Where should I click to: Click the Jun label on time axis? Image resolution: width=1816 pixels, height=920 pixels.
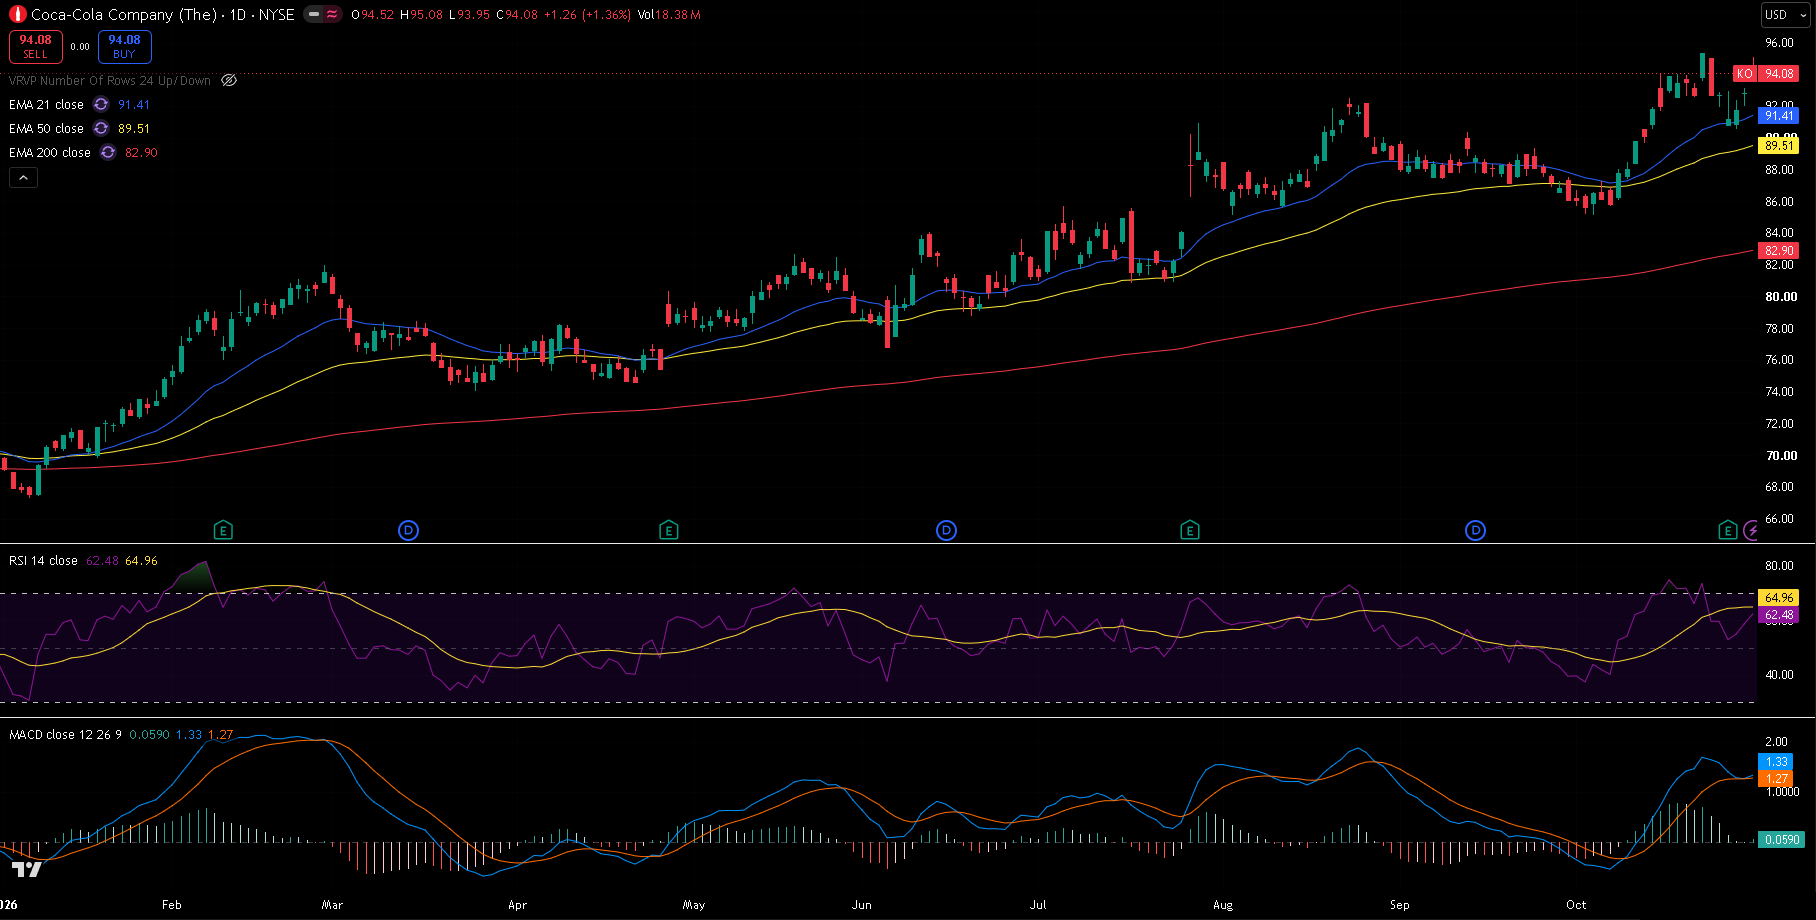point(861,904)
